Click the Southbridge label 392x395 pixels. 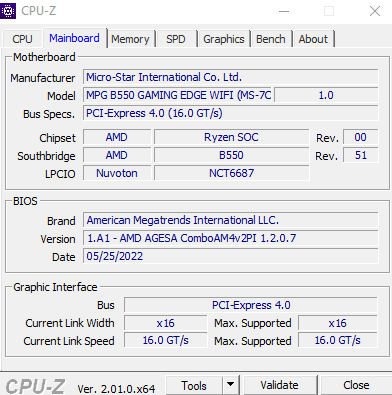[x=46, y=156]
